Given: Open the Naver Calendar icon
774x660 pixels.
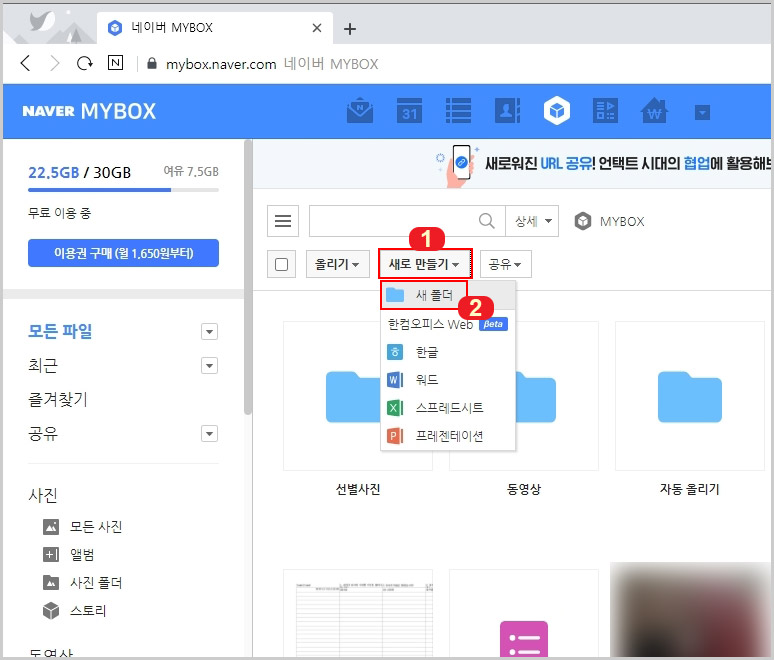Looking at the screenshot, I should (x=409, y=111).
